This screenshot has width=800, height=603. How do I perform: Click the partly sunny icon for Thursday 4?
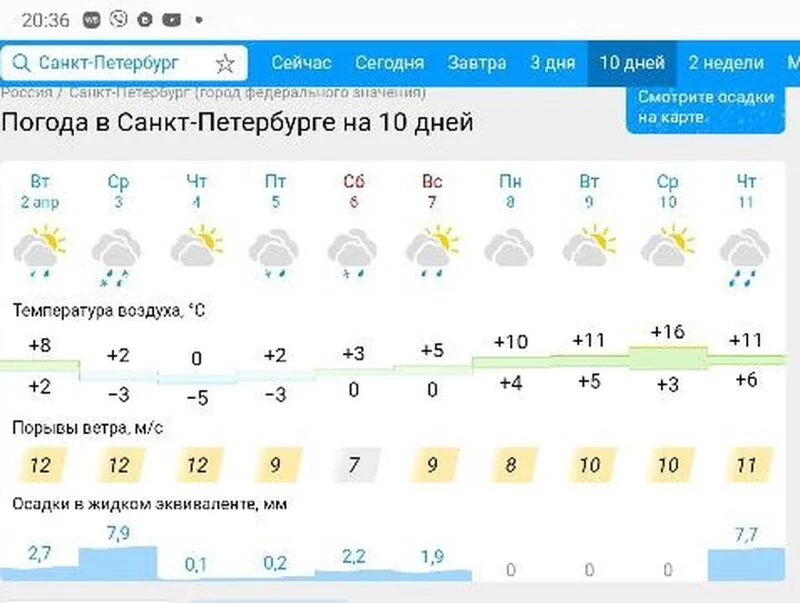[196, 246]
